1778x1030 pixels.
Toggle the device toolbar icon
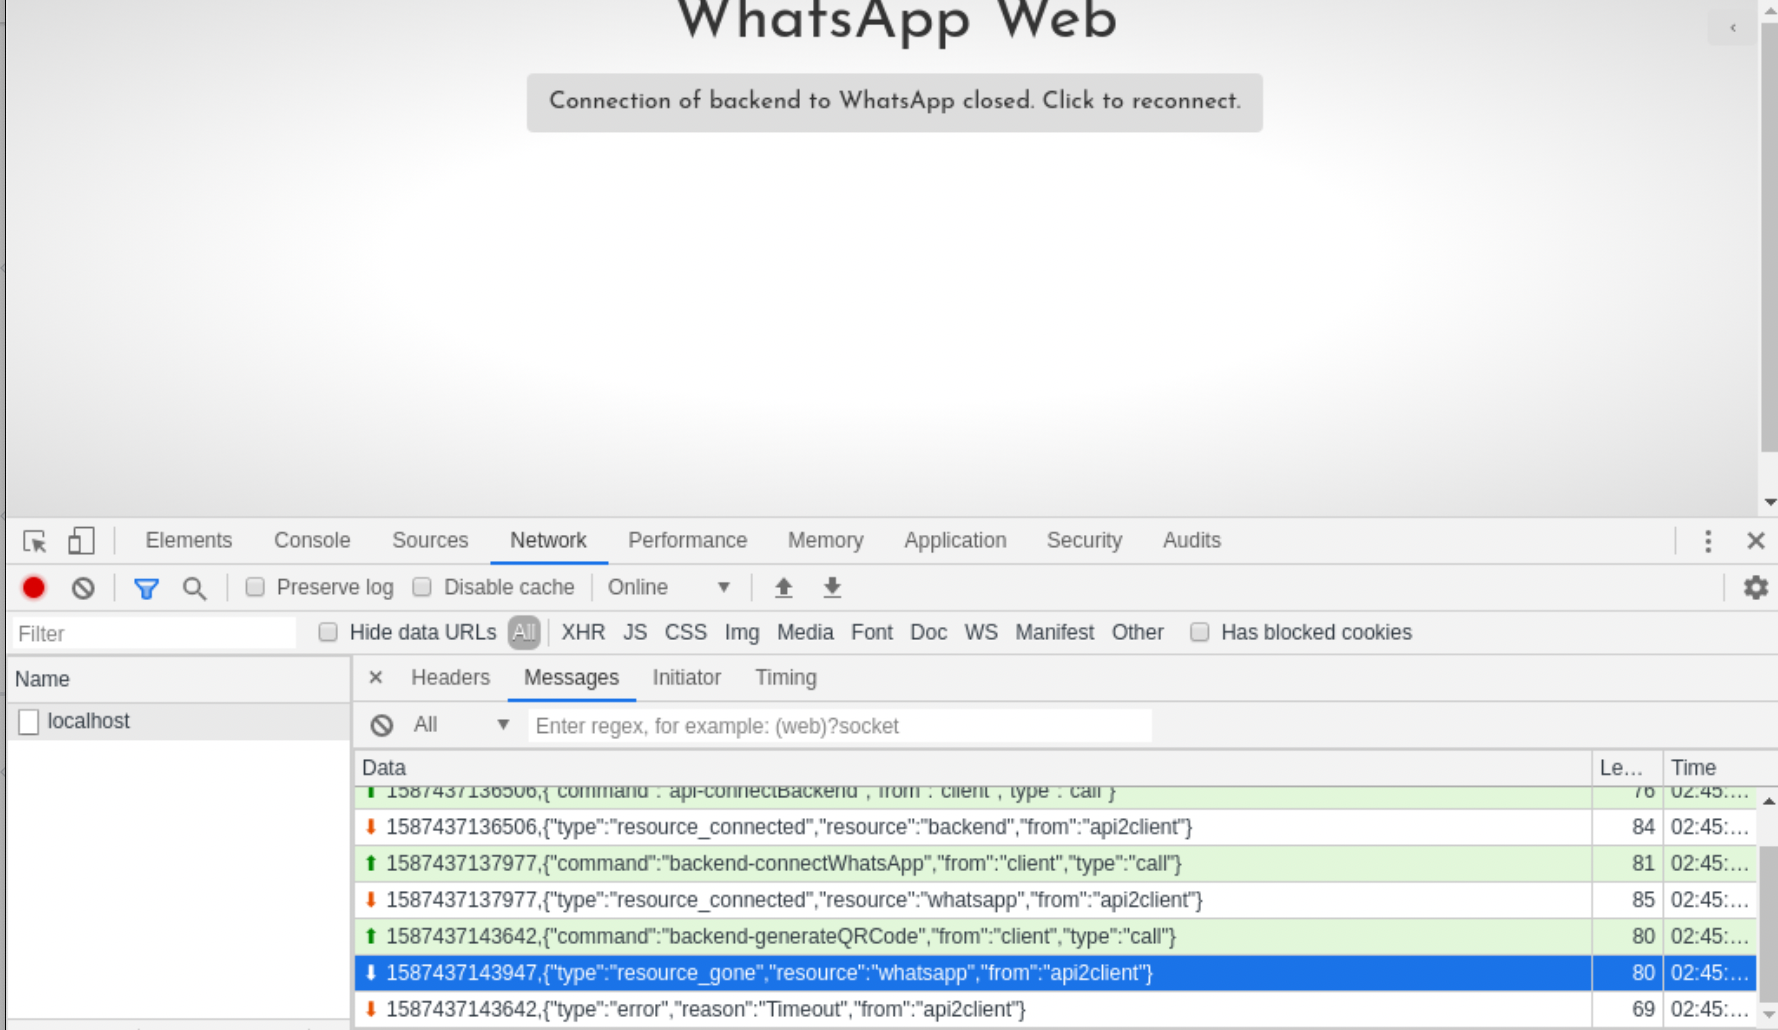tap(81, 541)
